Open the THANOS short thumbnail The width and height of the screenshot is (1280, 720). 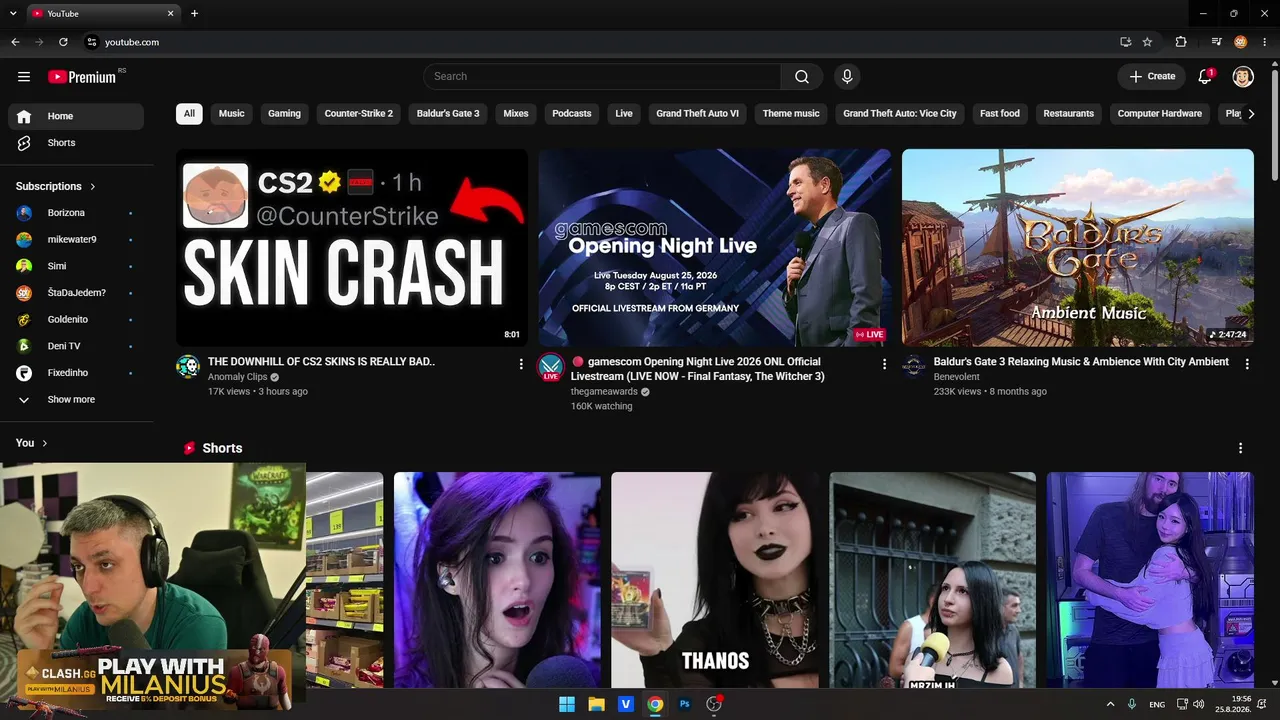click(x=715, y=580)
